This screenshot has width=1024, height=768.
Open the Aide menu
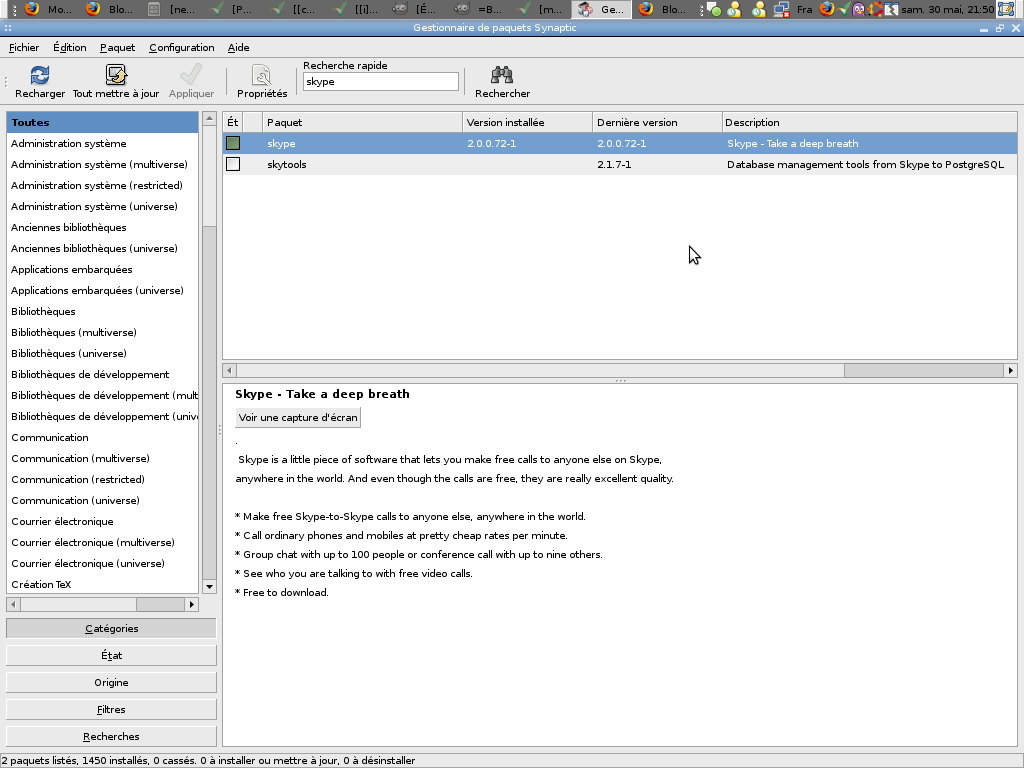pyautogui.click(x=238, y=47)
